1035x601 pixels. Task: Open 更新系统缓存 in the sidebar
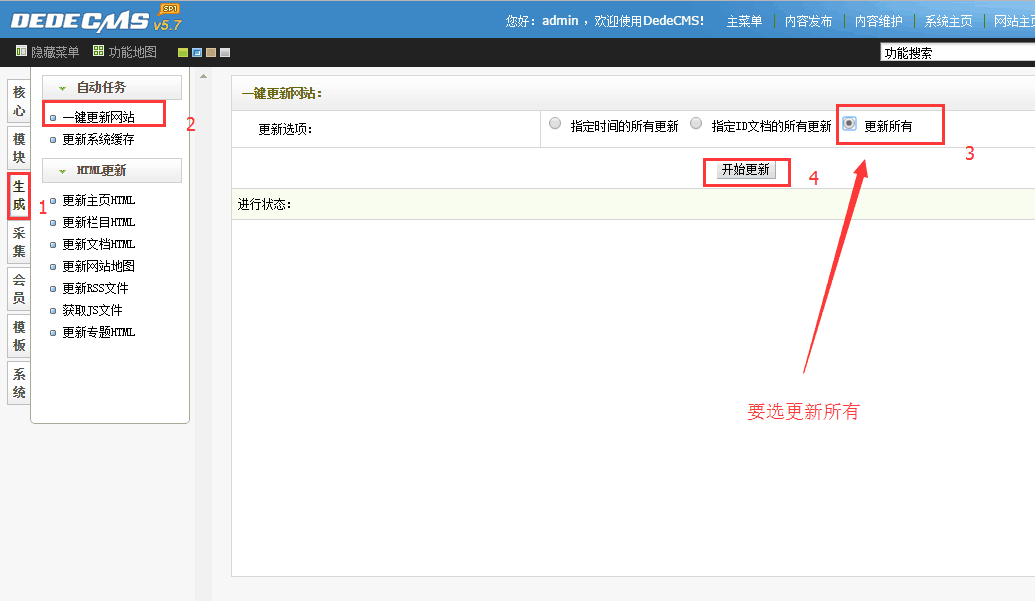click(x=98, y=139)
